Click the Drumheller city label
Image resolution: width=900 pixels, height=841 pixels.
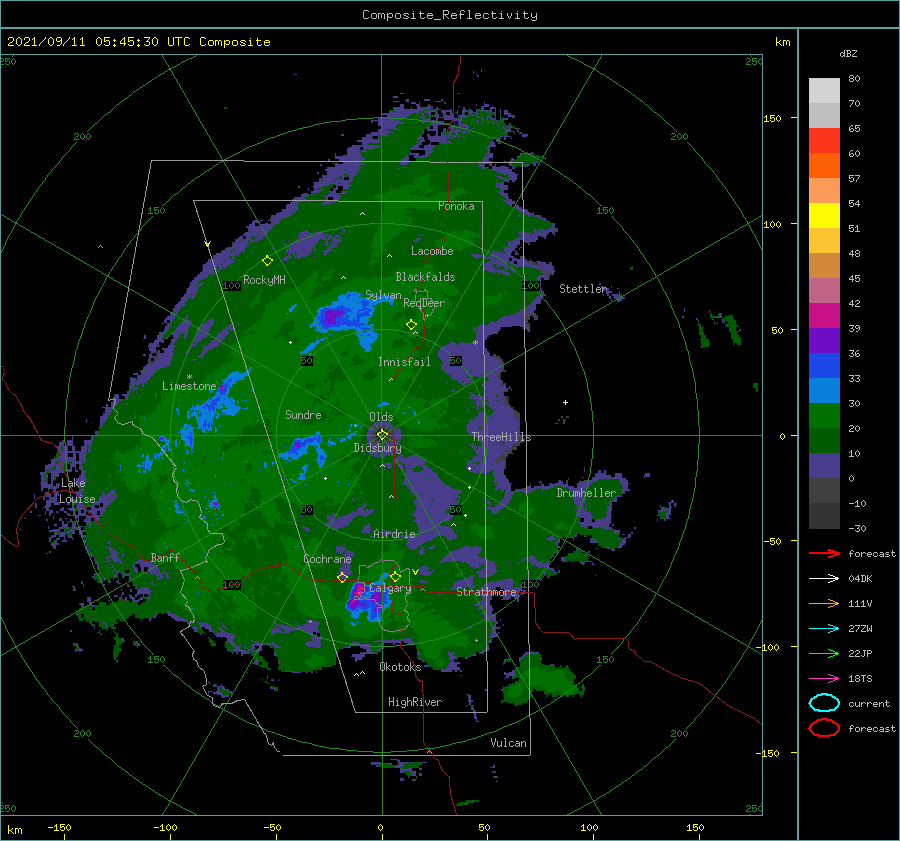(586, 493)
